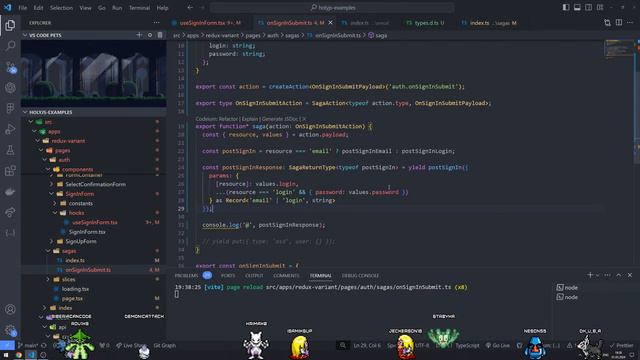The height and width of the screenshot is (360, 640).
Task: Collapse the HOLYJS-EXAMPLES section
Action: click(93, 112)
